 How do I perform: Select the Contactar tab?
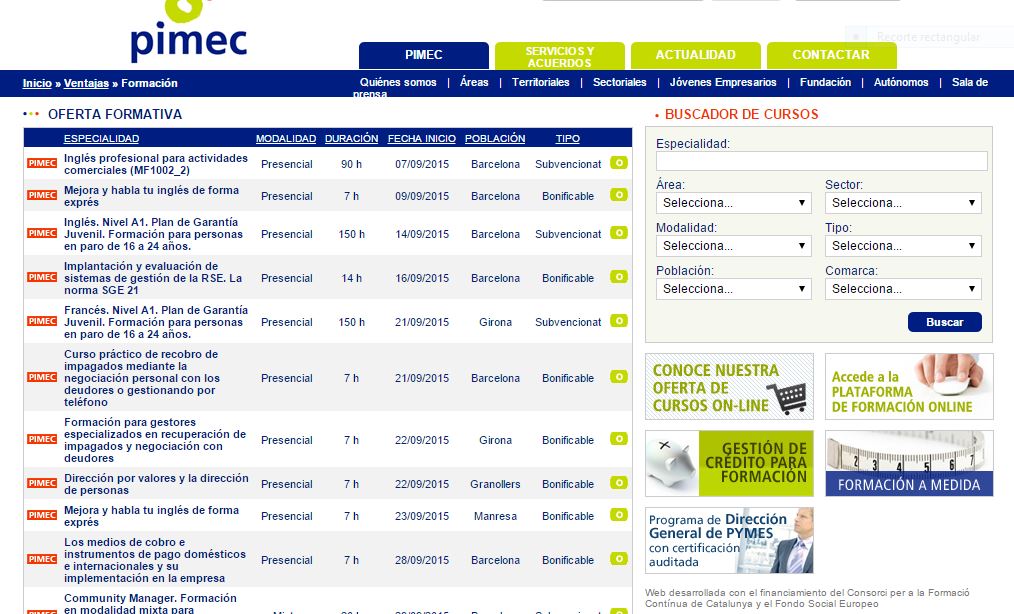[831, 56]
